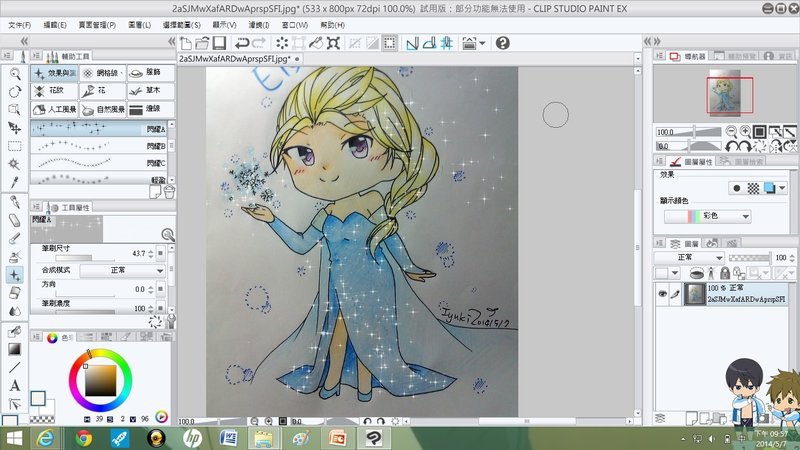
Task: Click the Undo arrow in toolbar
Action: 242,43
